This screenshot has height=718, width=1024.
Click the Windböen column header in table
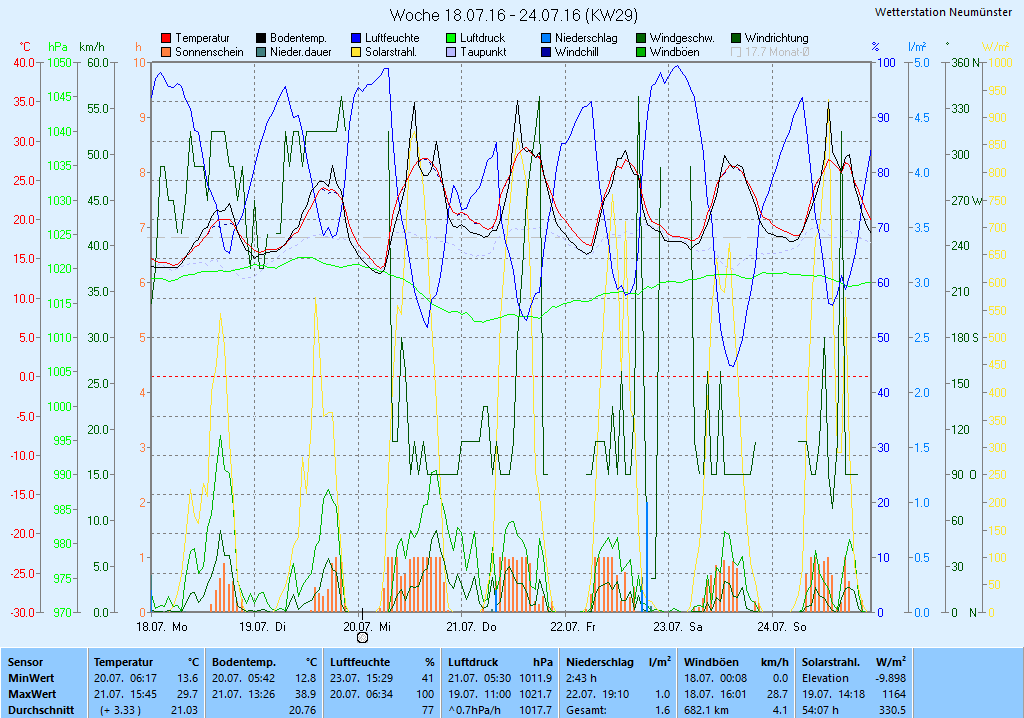[711, 662]
